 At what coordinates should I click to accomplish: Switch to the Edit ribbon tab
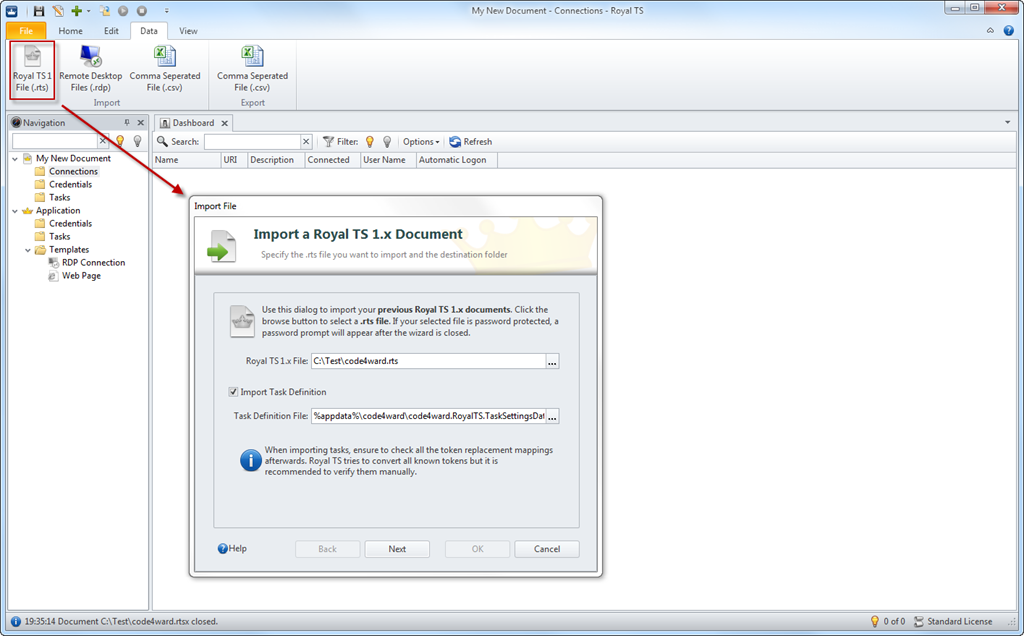click(x=111, y=31)
